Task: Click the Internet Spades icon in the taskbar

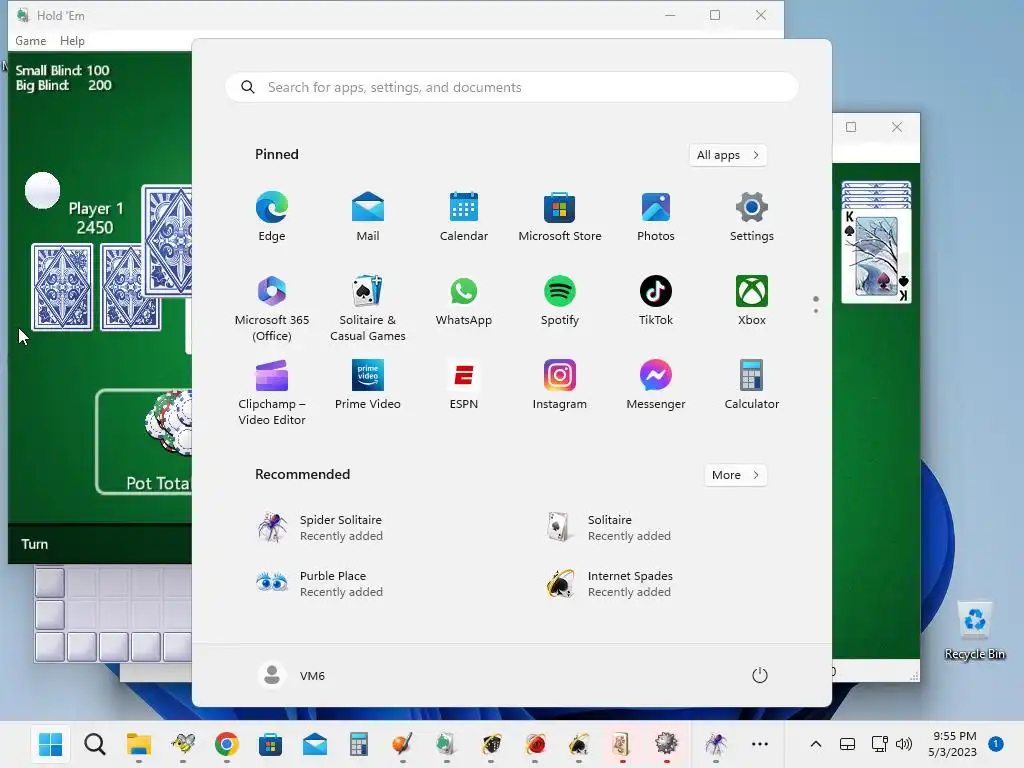Action: click(x=579, y=744)
